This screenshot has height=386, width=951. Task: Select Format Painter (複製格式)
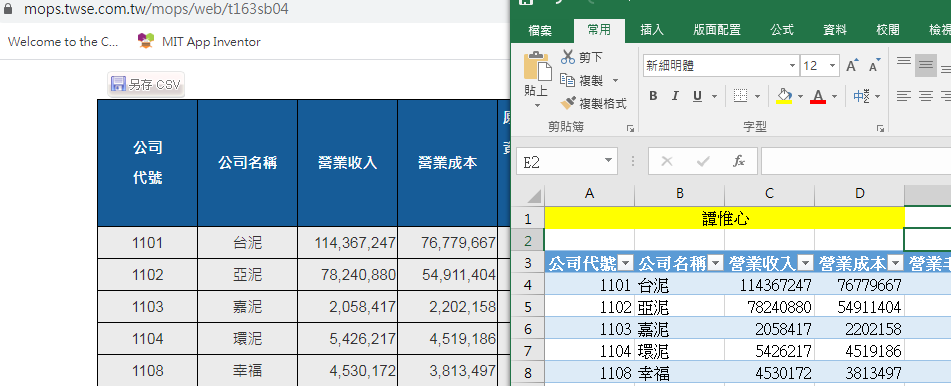pyautogui.click(x=593, y=103)
